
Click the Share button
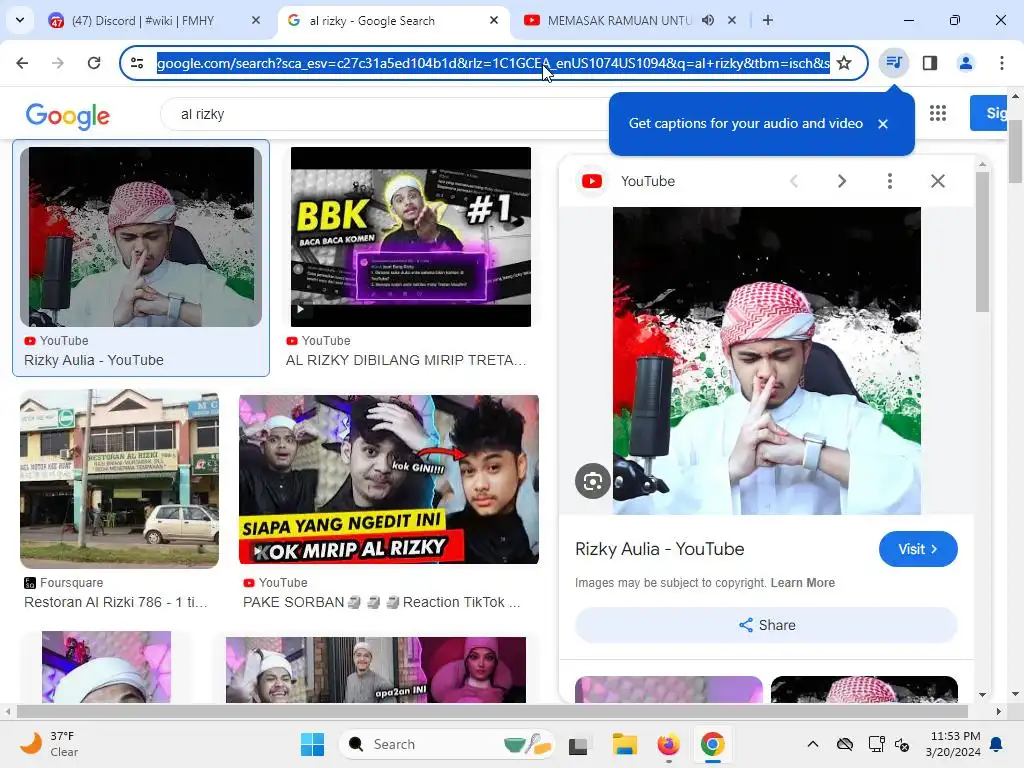pyautogui.click(x=767, y=625)
